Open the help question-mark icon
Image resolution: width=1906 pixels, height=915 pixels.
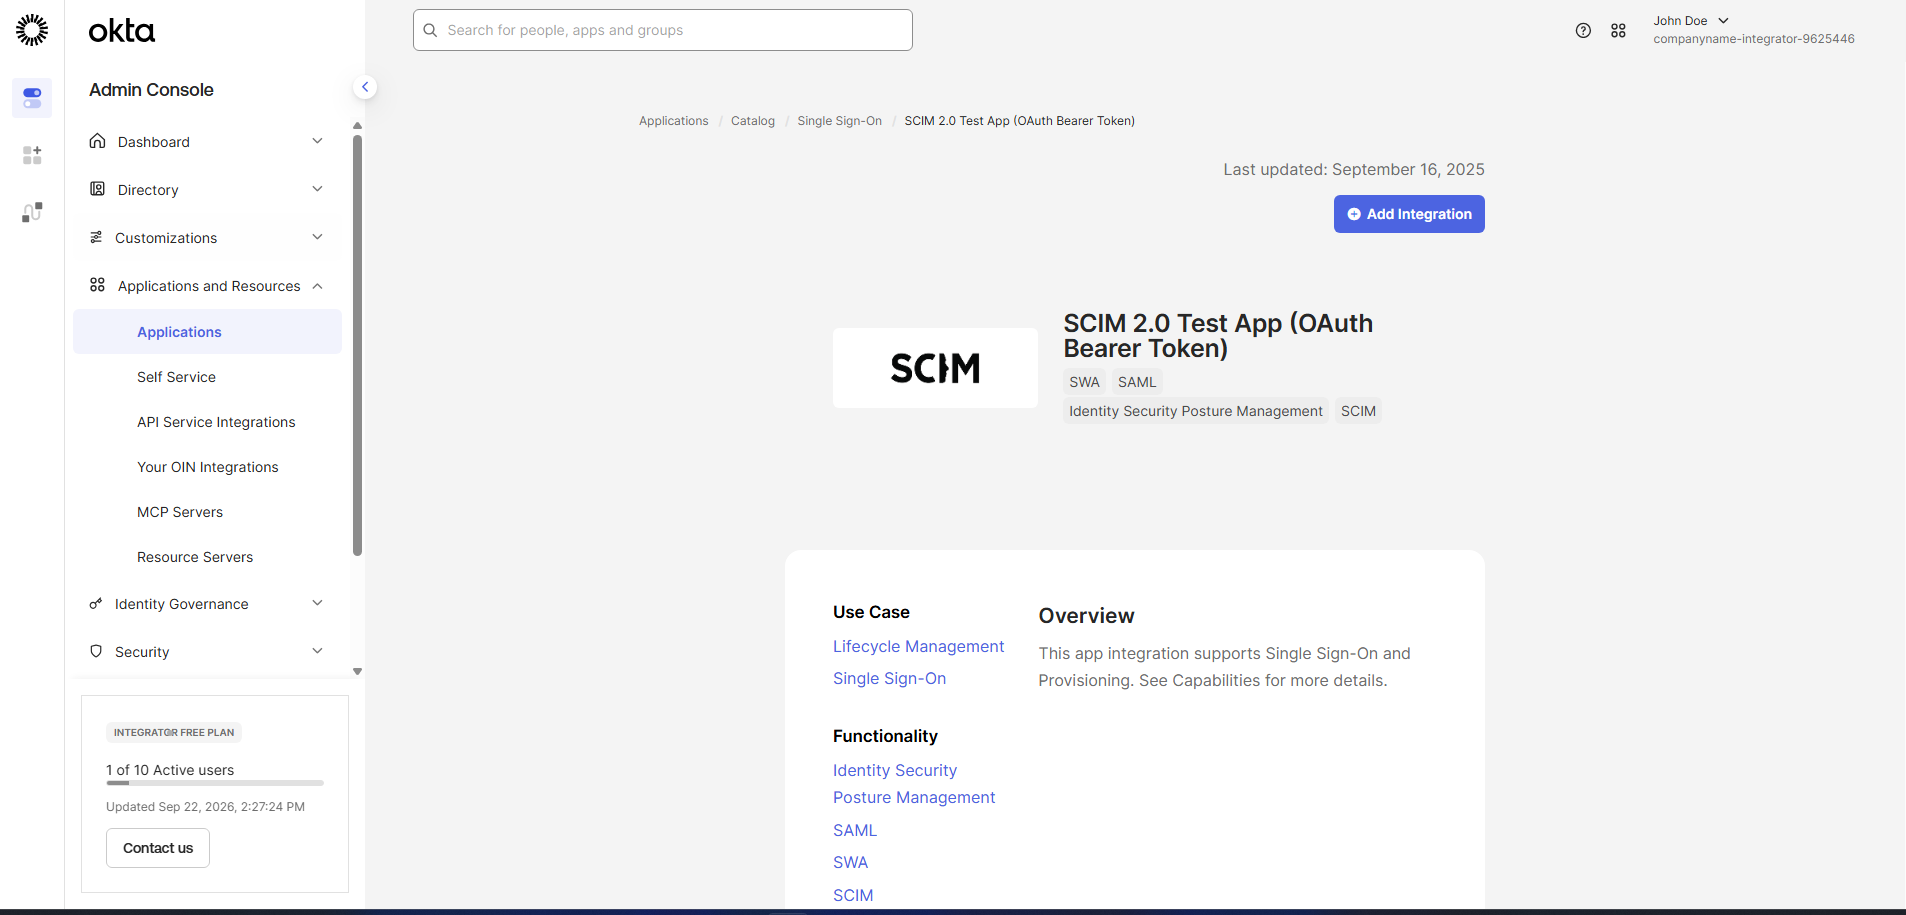tap(1583, 31)
